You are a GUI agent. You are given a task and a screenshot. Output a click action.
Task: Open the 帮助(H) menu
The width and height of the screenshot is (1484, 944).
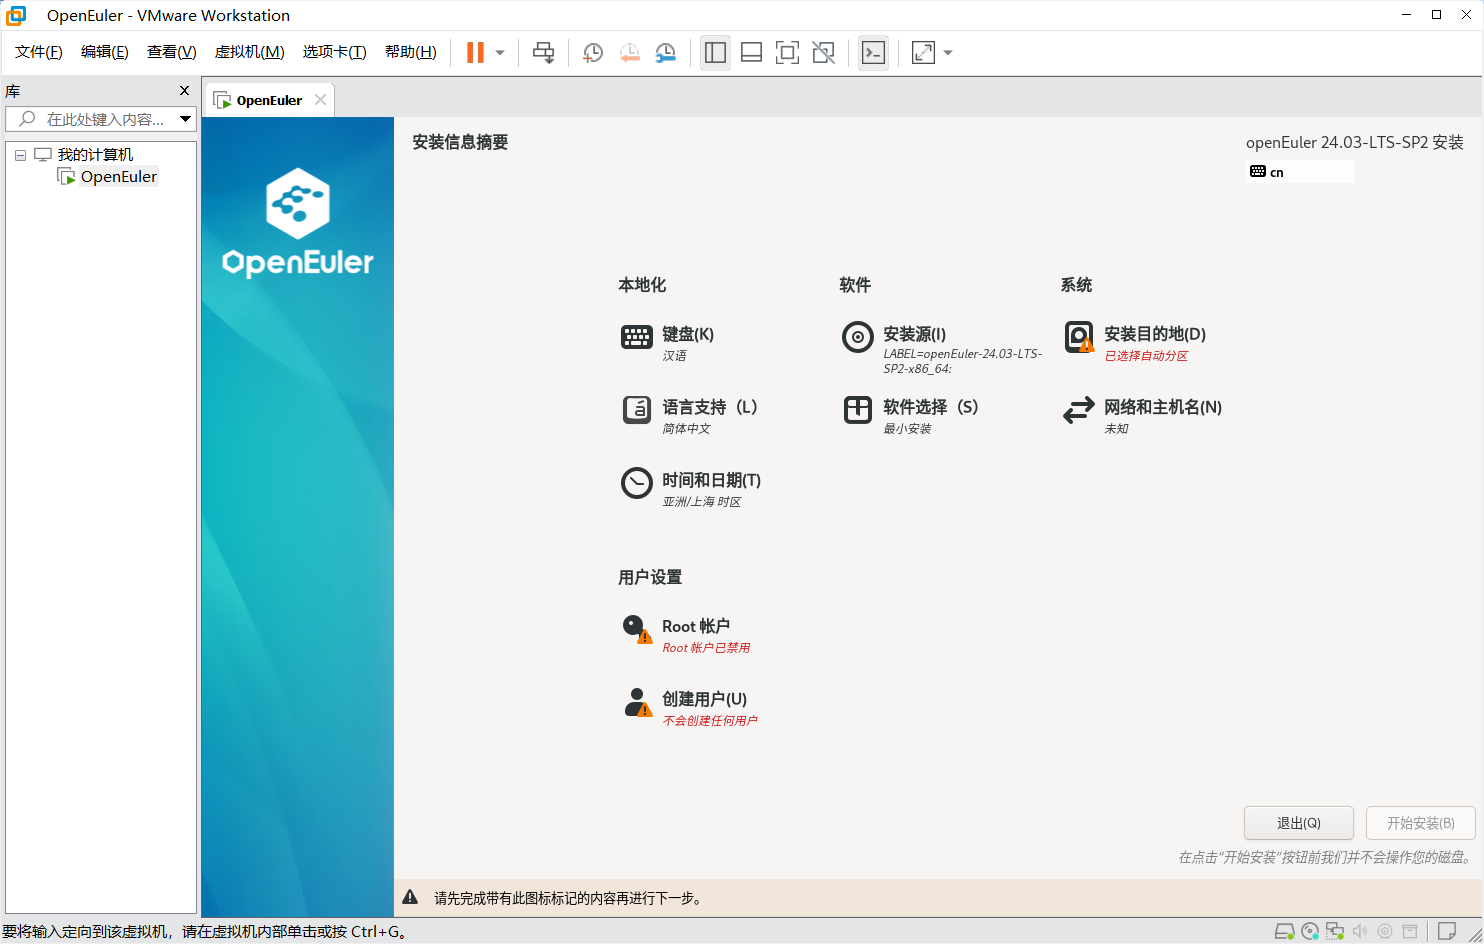coord(411,52)
